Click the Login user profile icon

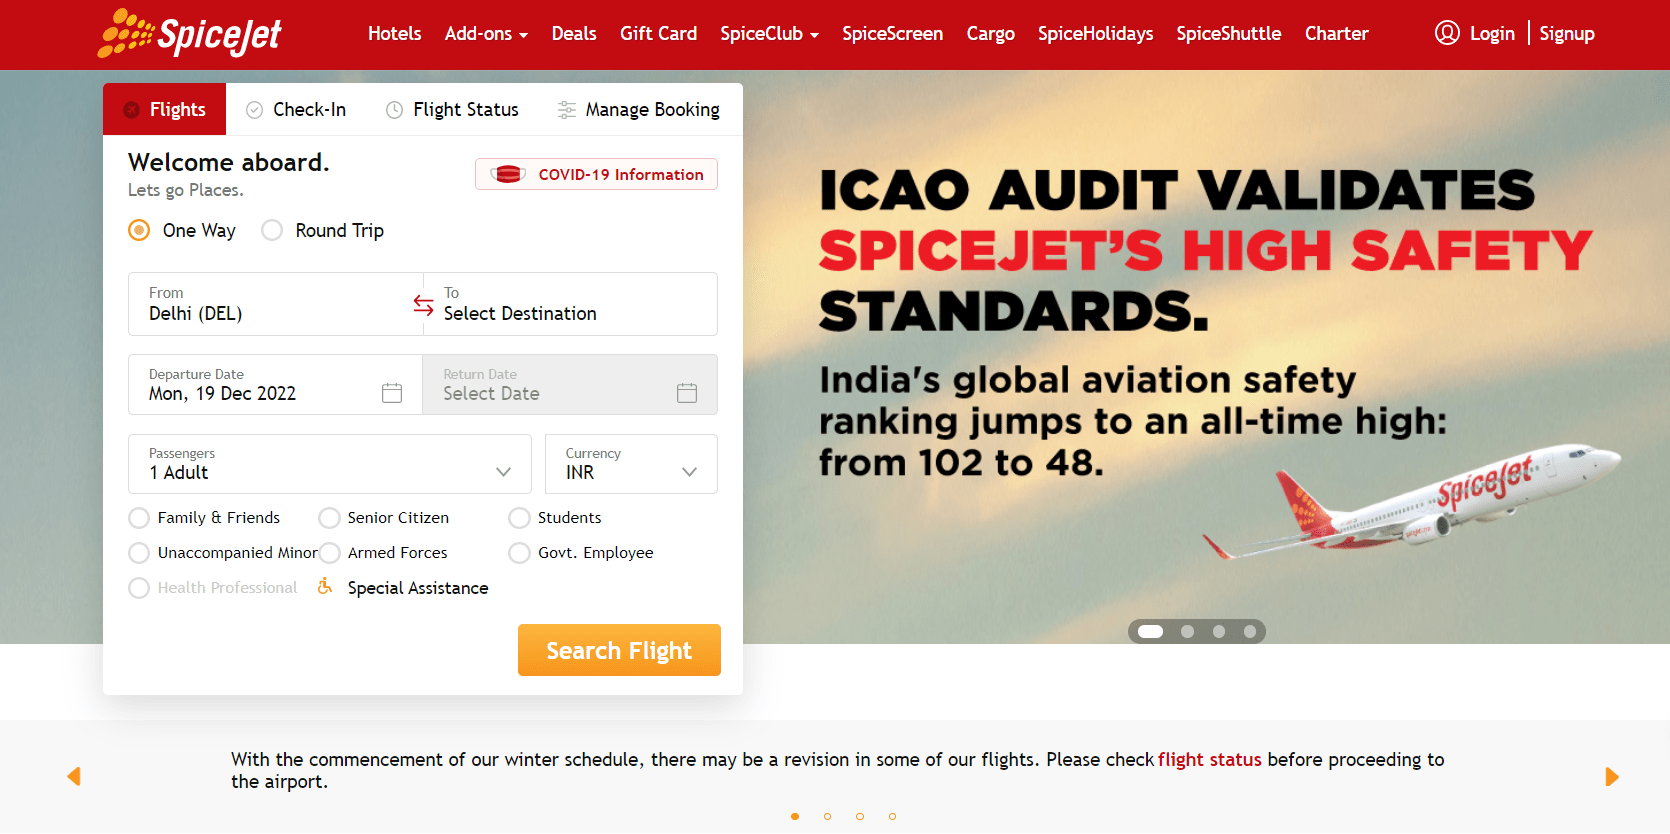coord(1447,33)
